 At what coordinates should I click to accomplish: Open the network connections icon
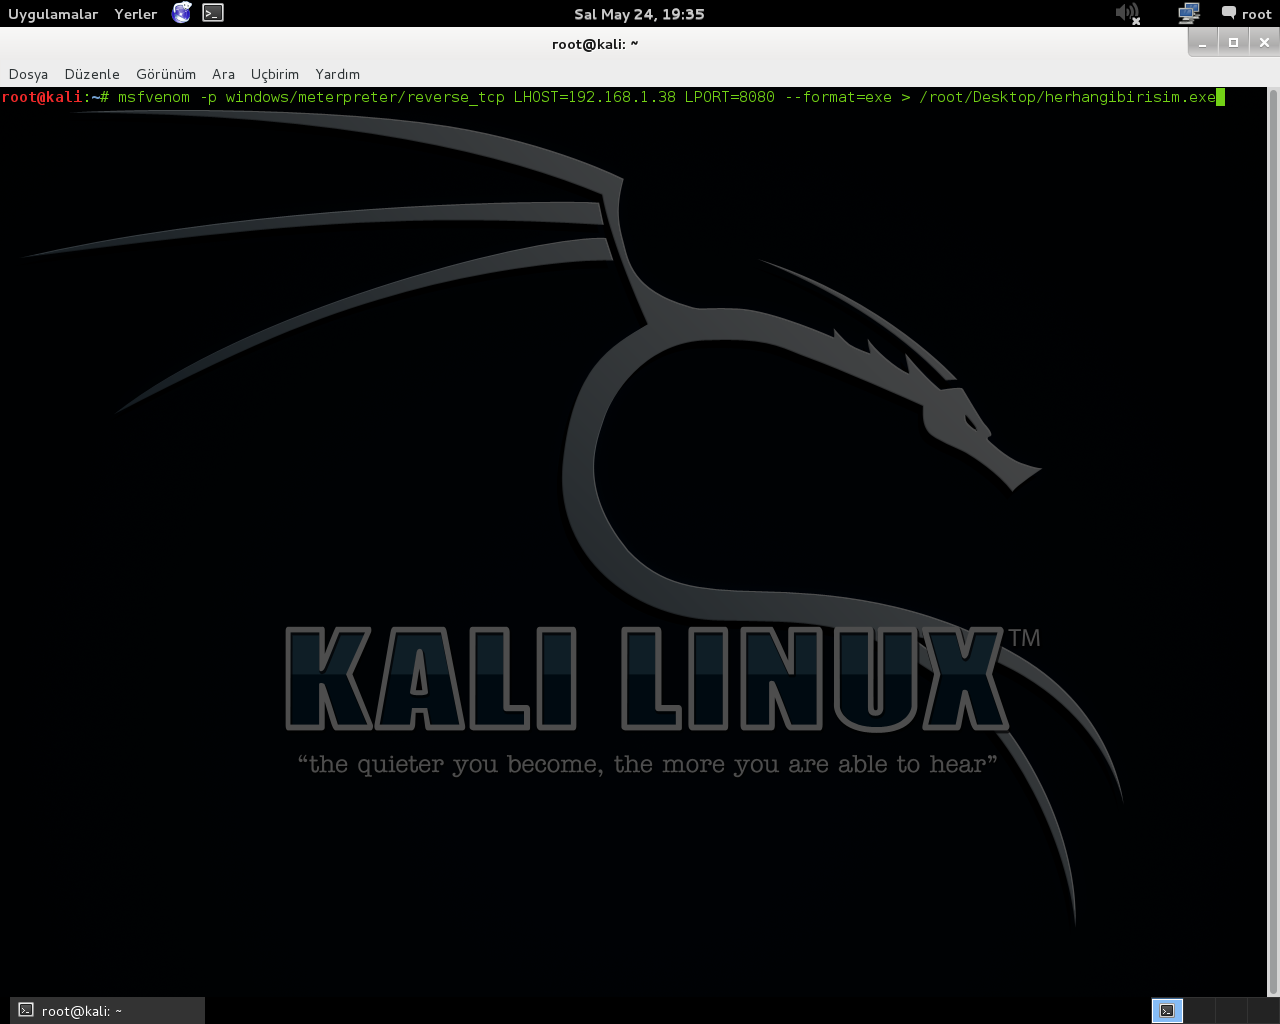click(1189, 13)
